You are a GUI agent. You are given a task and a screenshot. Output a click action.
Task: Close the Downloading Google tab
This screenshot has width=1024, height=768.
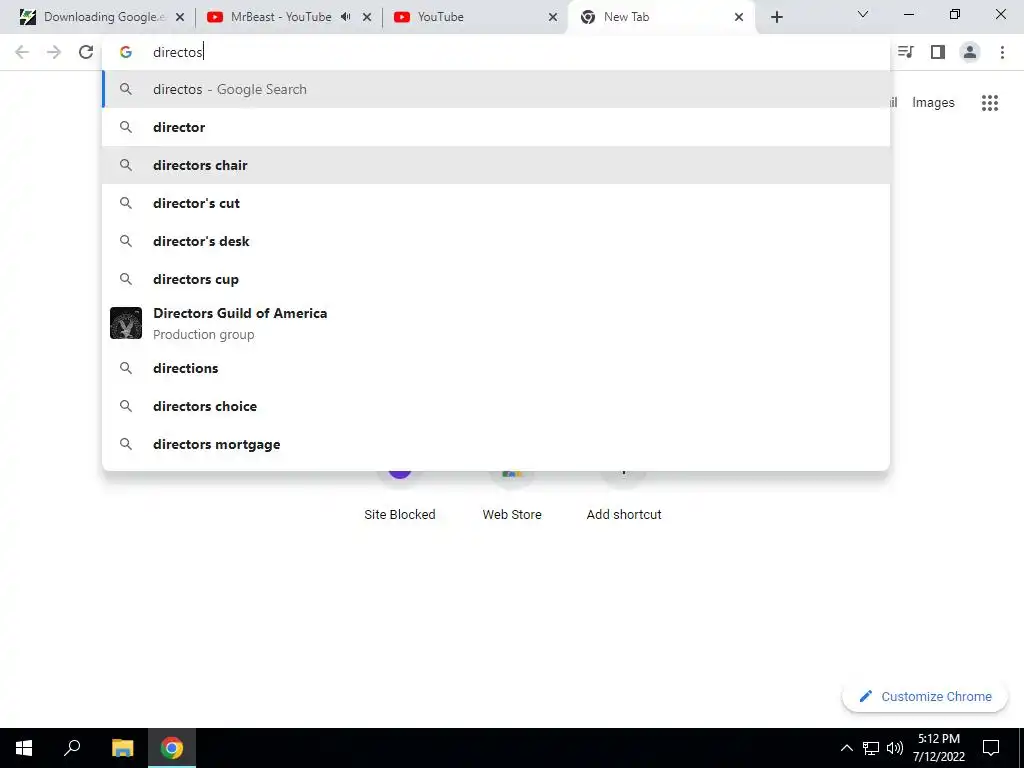[180, 17]
